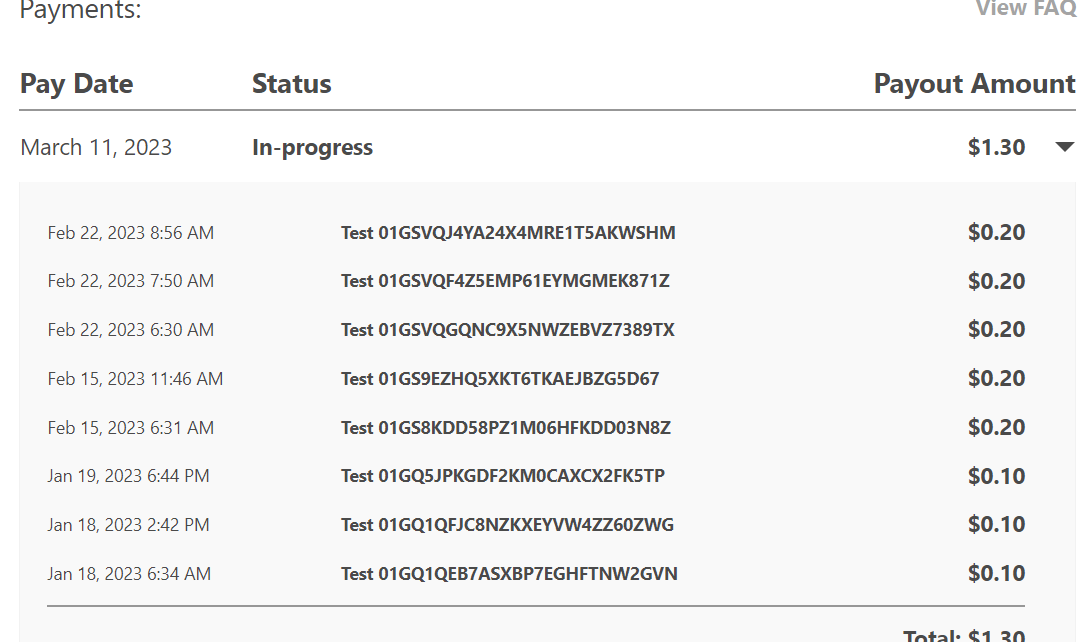1086x642 pixels.
Task: Select Test 01GS9EZHQ5XKT6TKAEJBZG5D67 entry
Action: point(500,379)
